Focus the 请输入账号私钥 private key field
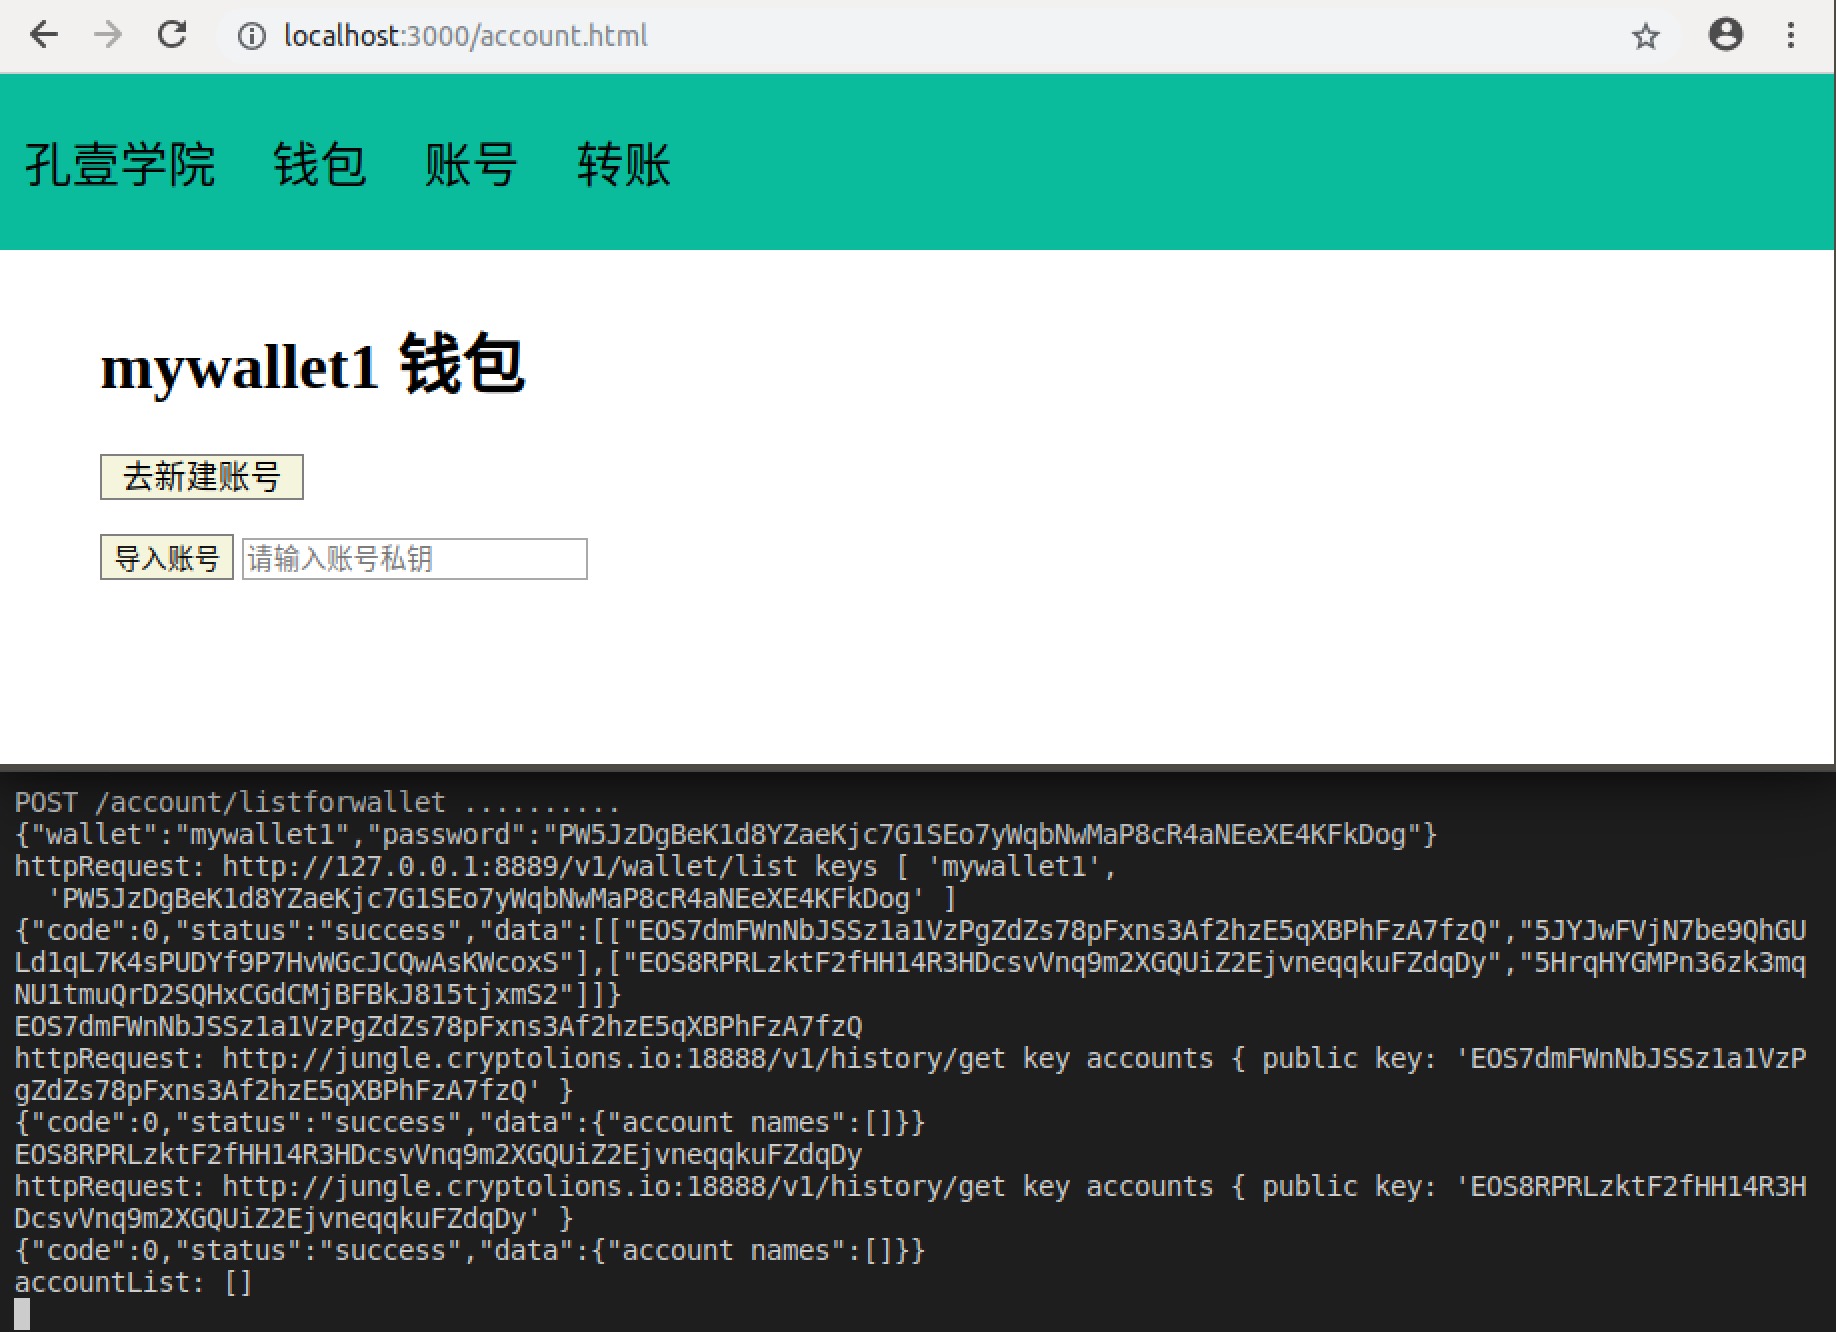Image resolution: width=1836 pixels, height=1332 pixels. (415, 558)
